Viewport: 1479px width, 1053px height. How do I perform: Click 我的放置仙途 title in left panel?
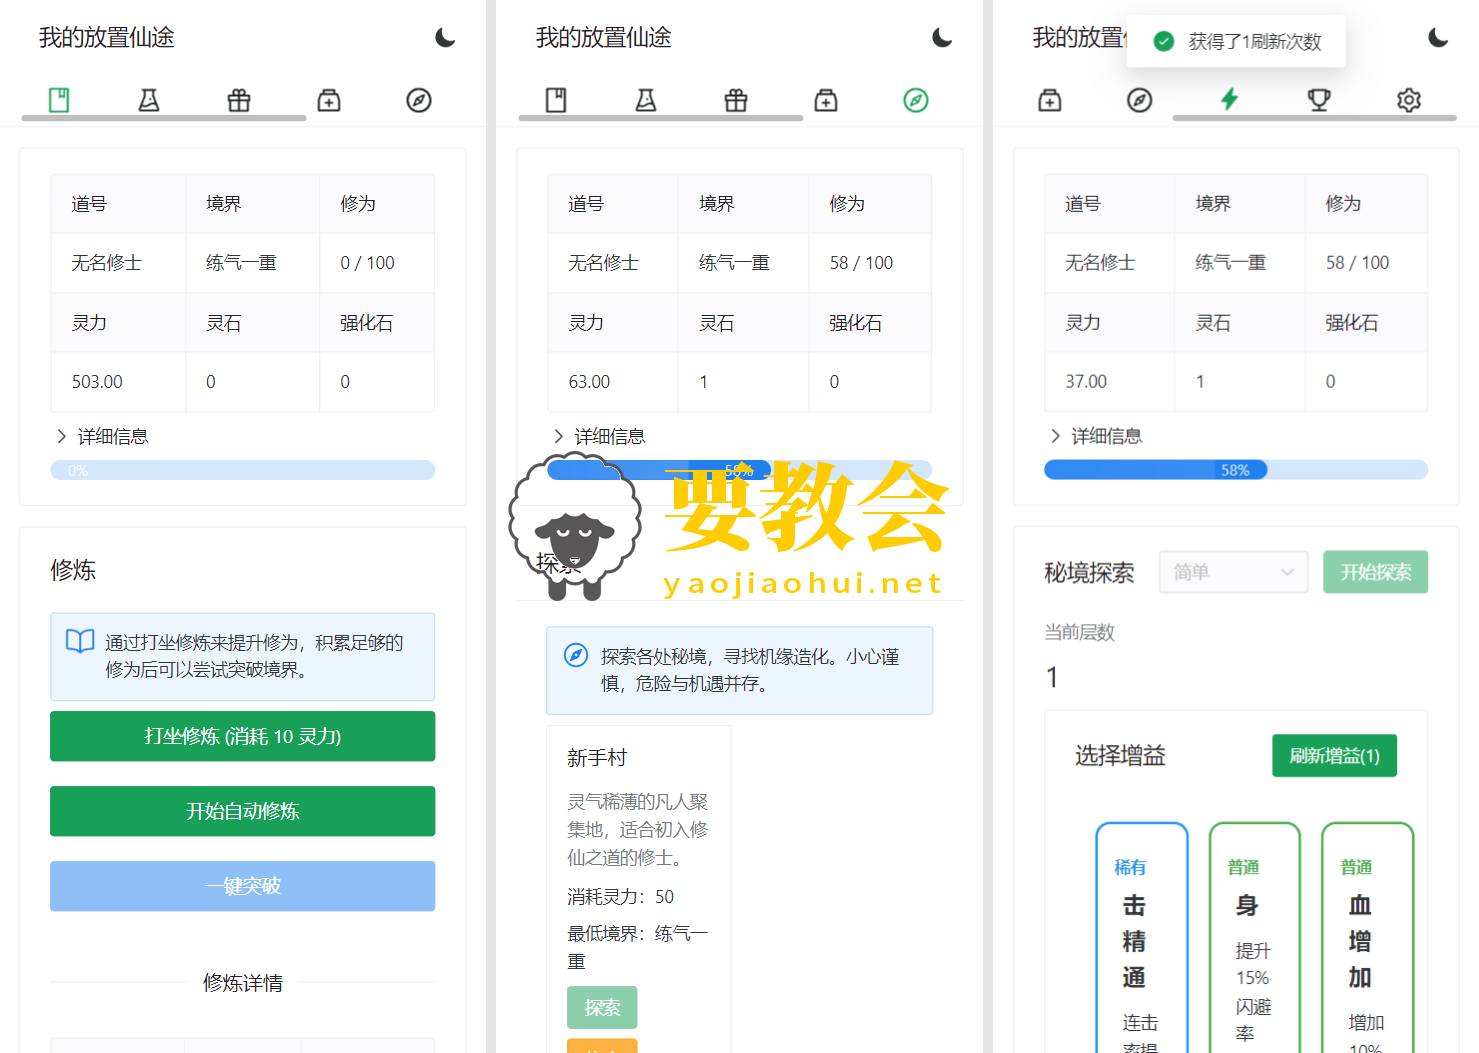pyautogui.click(x=106, y=38)
